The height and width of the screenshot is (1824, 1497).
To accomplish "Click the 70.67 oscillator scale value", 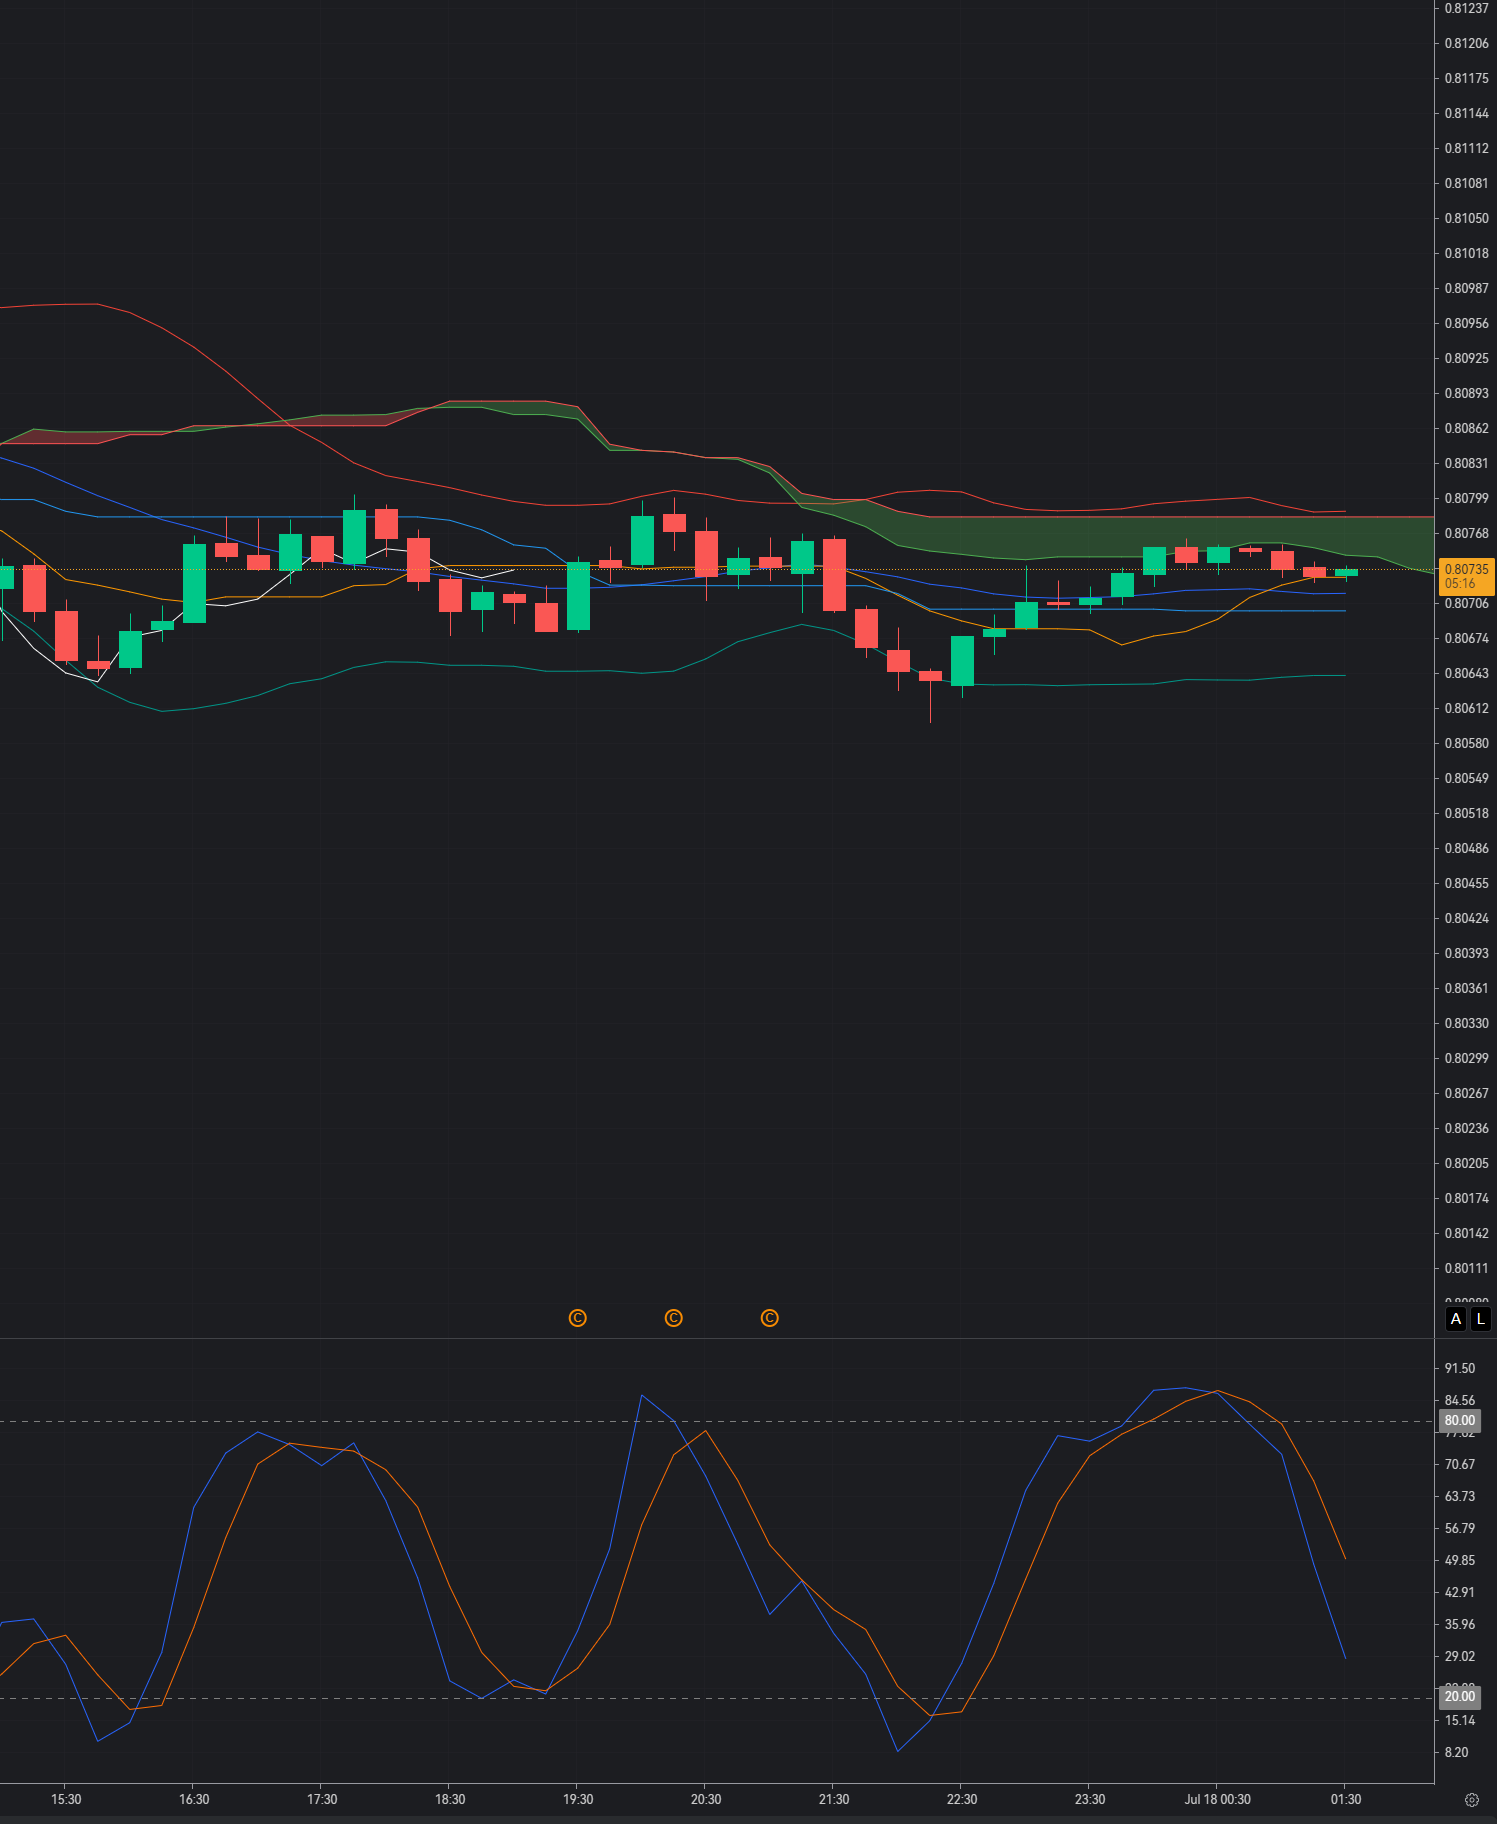I will tap(1460, 1464).
